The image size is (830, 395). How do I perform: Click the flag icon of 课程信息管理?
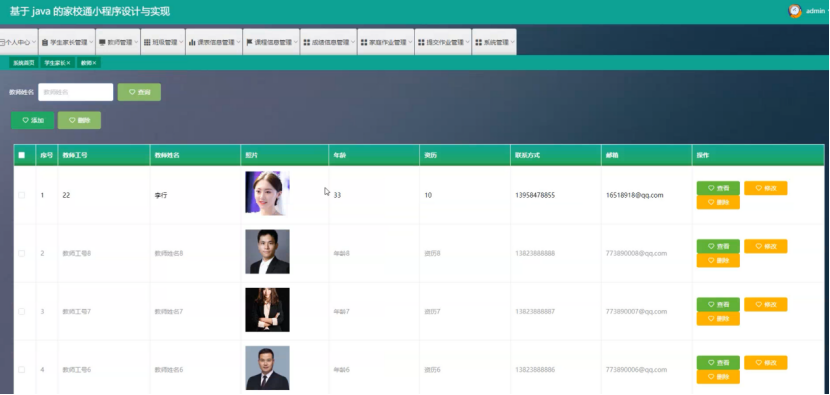249,42
